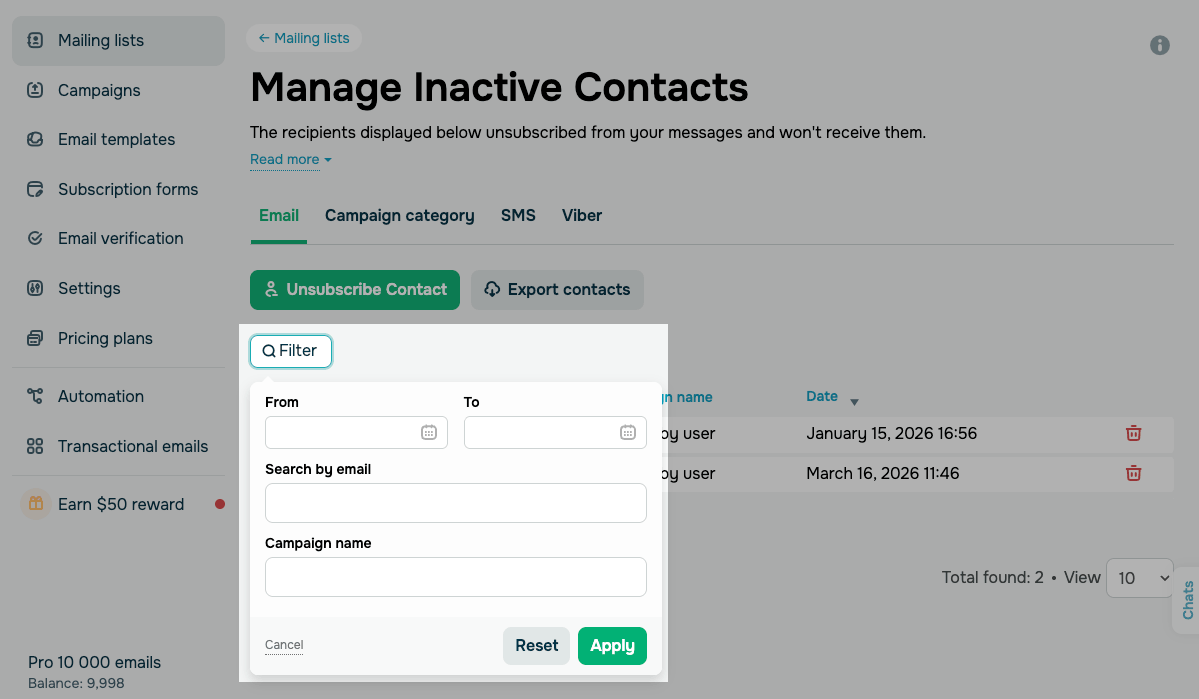Apply the filter settings
Screen dimensions: 1199x699
612,646
